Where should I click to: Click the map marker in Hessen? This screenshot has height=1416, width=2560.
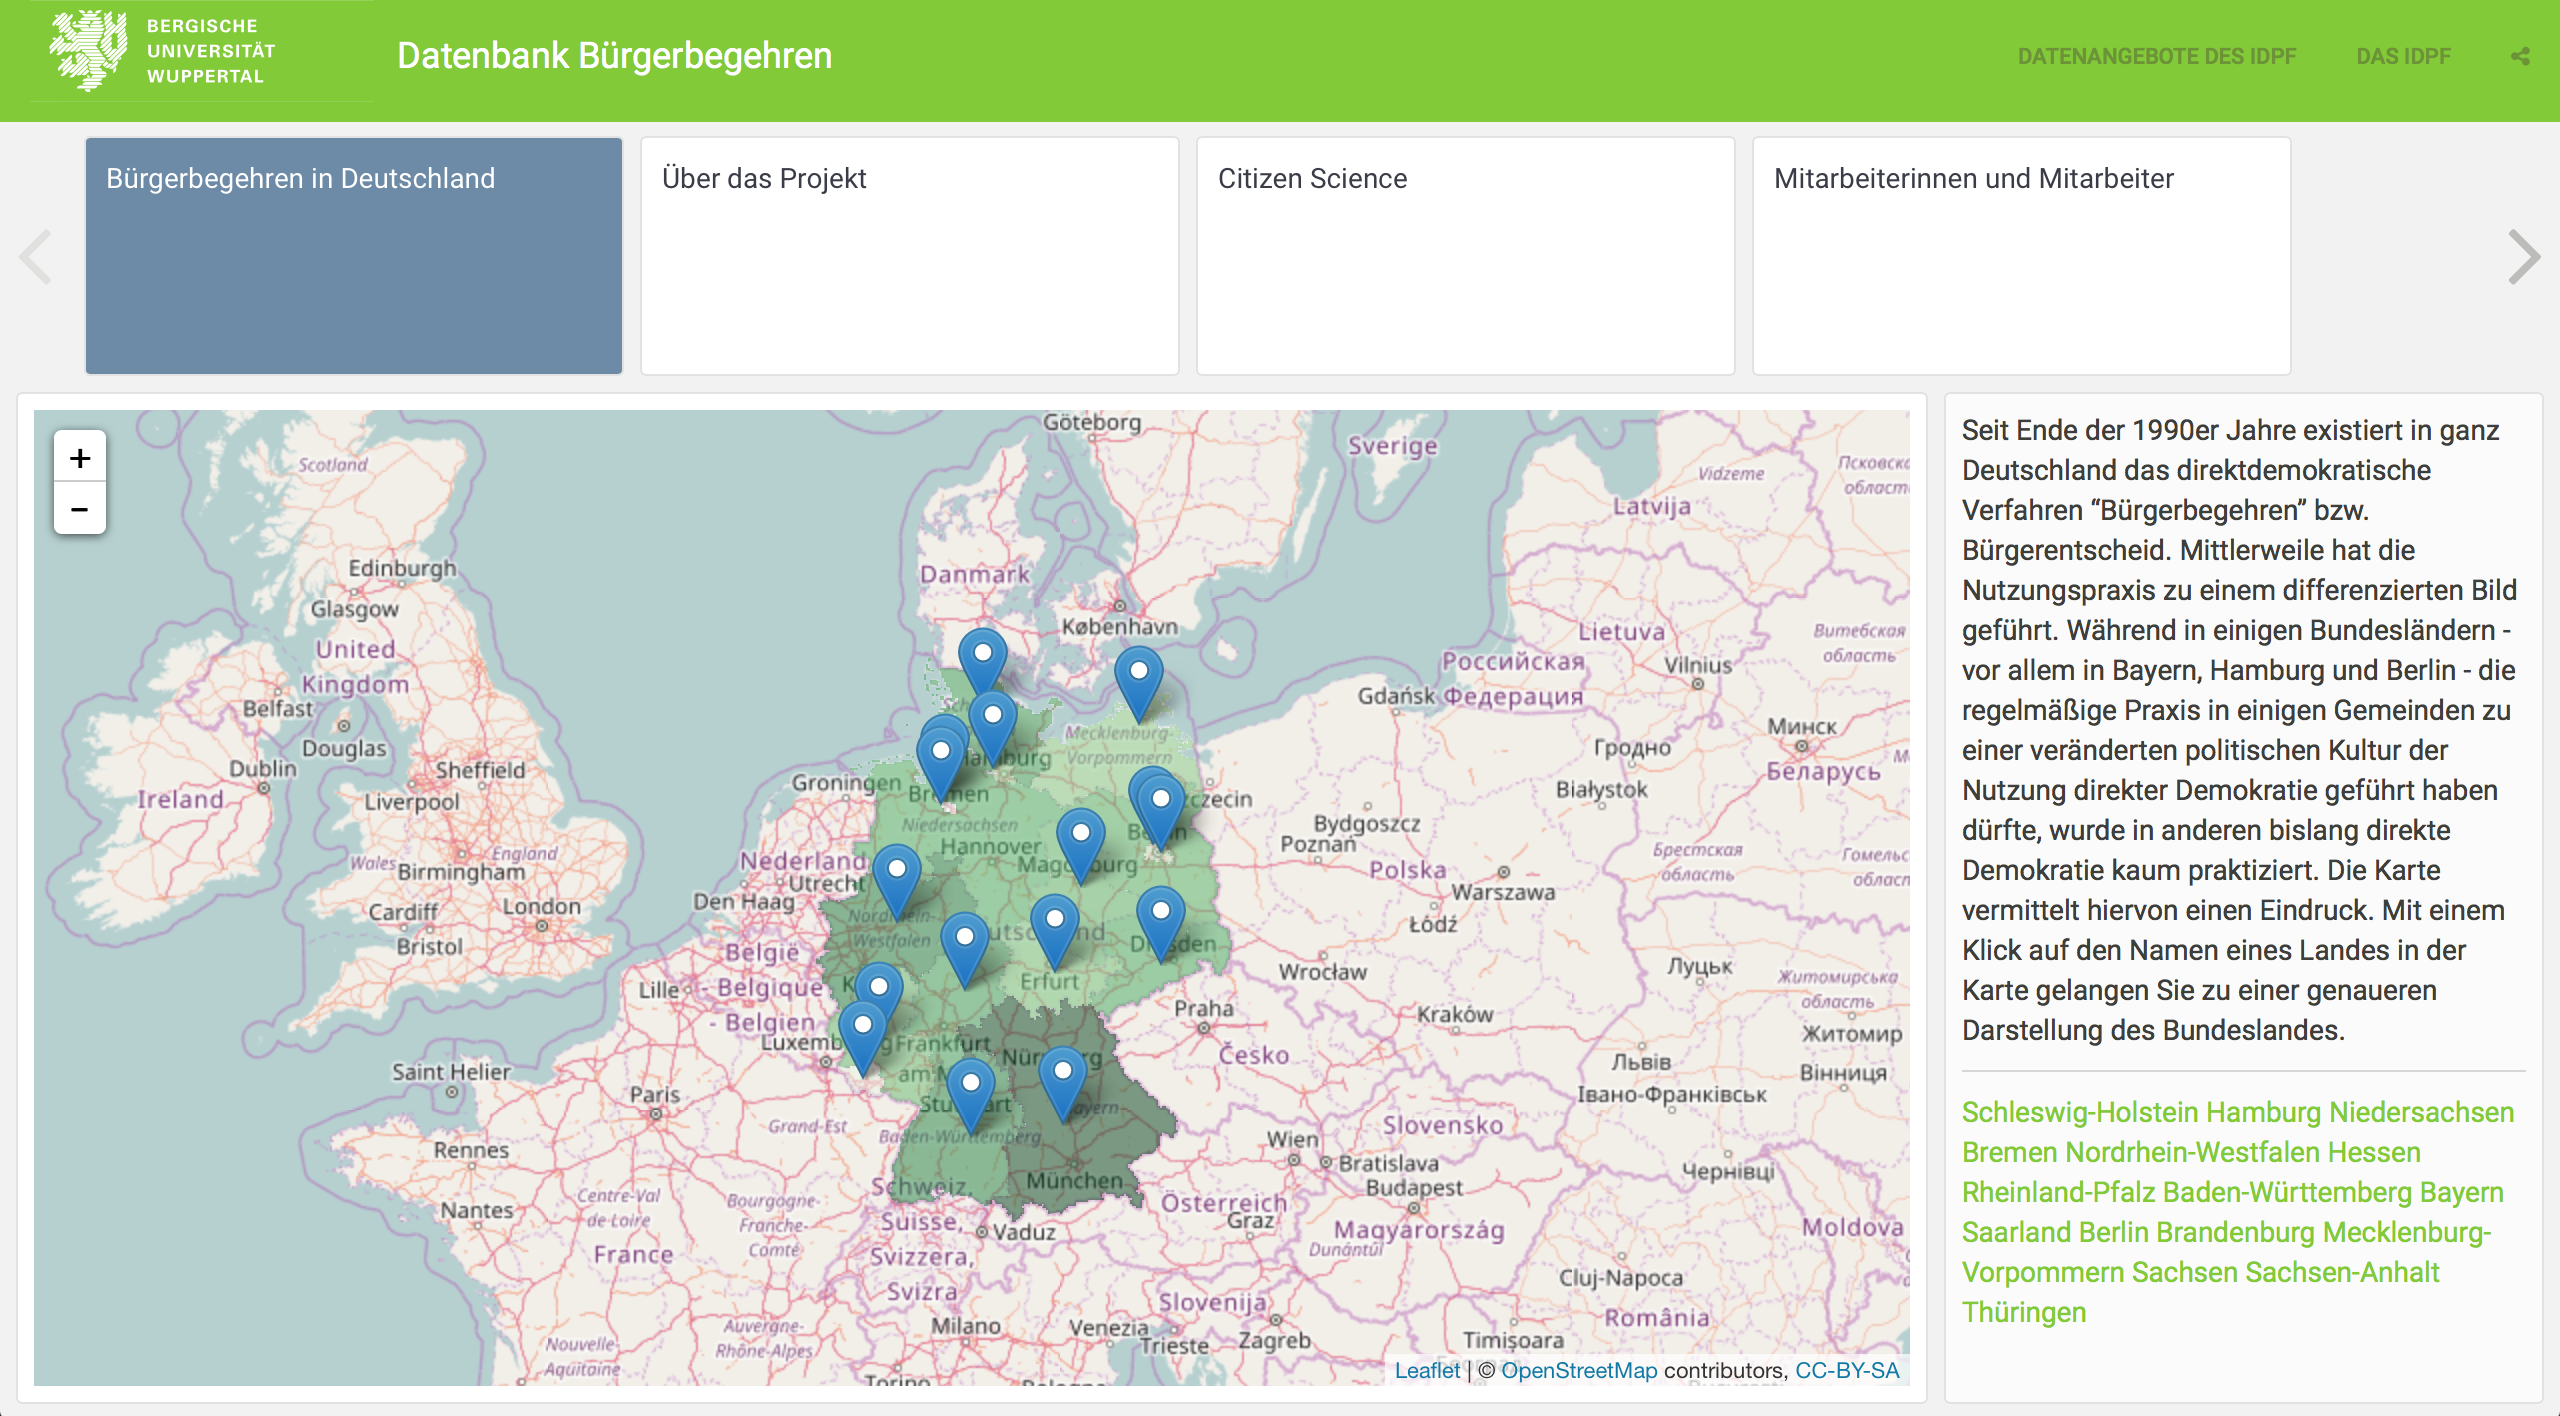coord(965,948)
